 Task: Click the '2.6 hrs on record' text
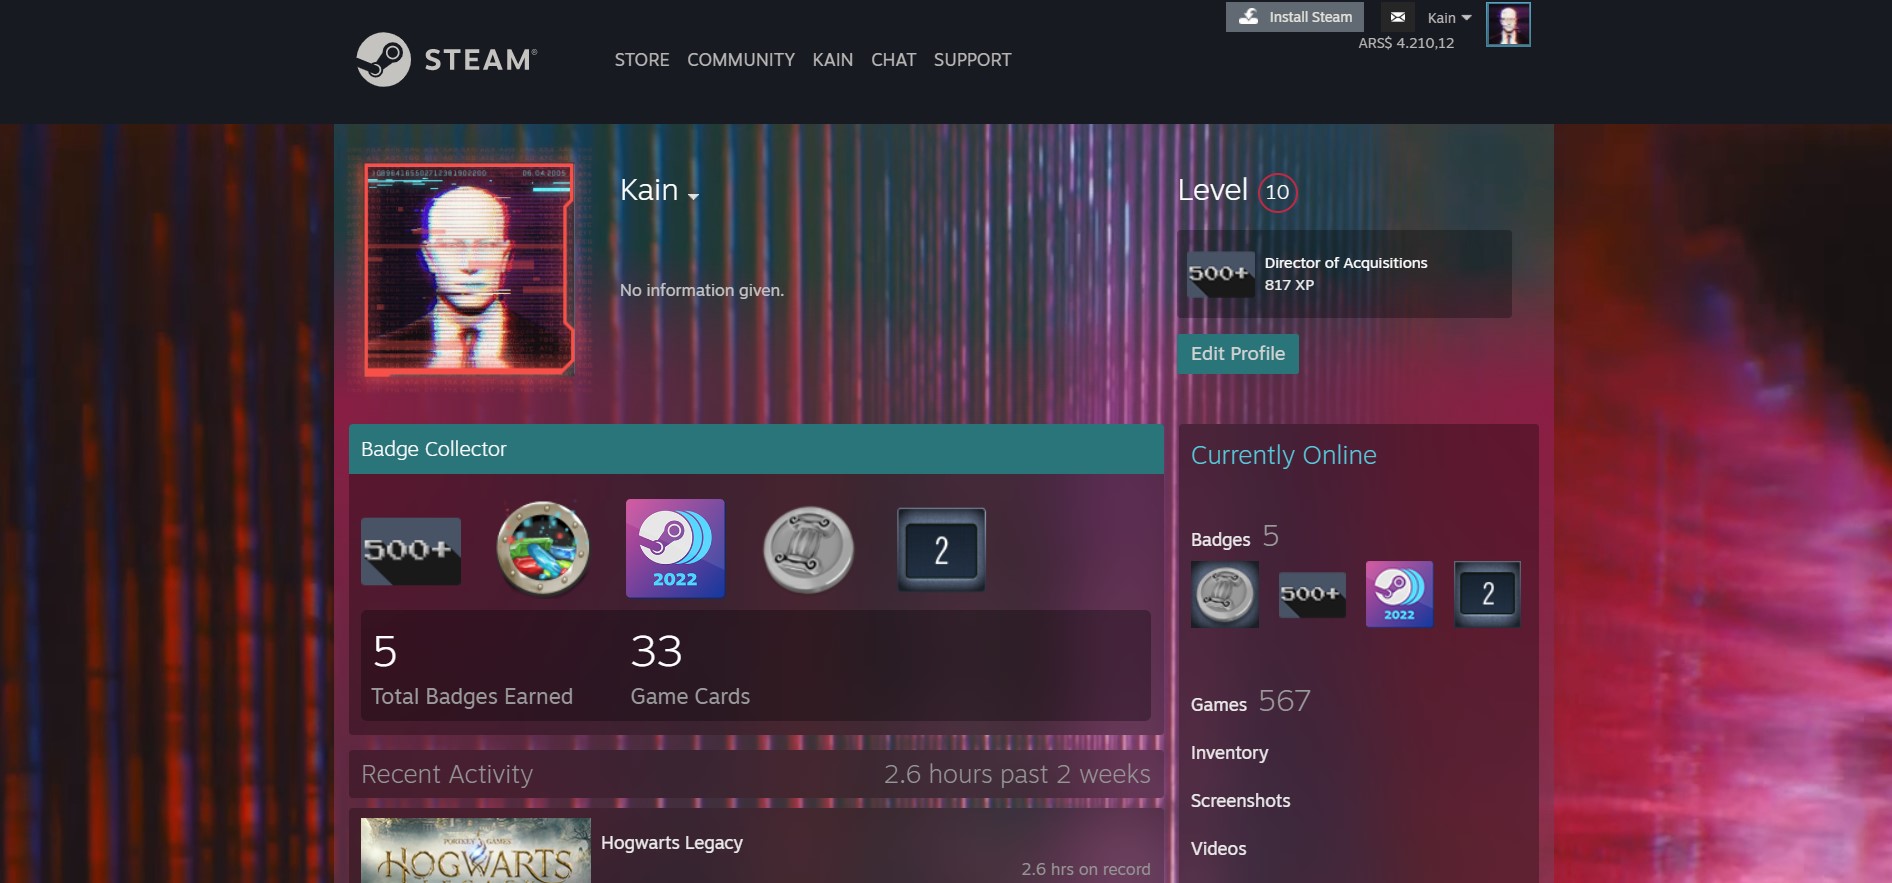pyautogui.click(x=1086, y=870)
